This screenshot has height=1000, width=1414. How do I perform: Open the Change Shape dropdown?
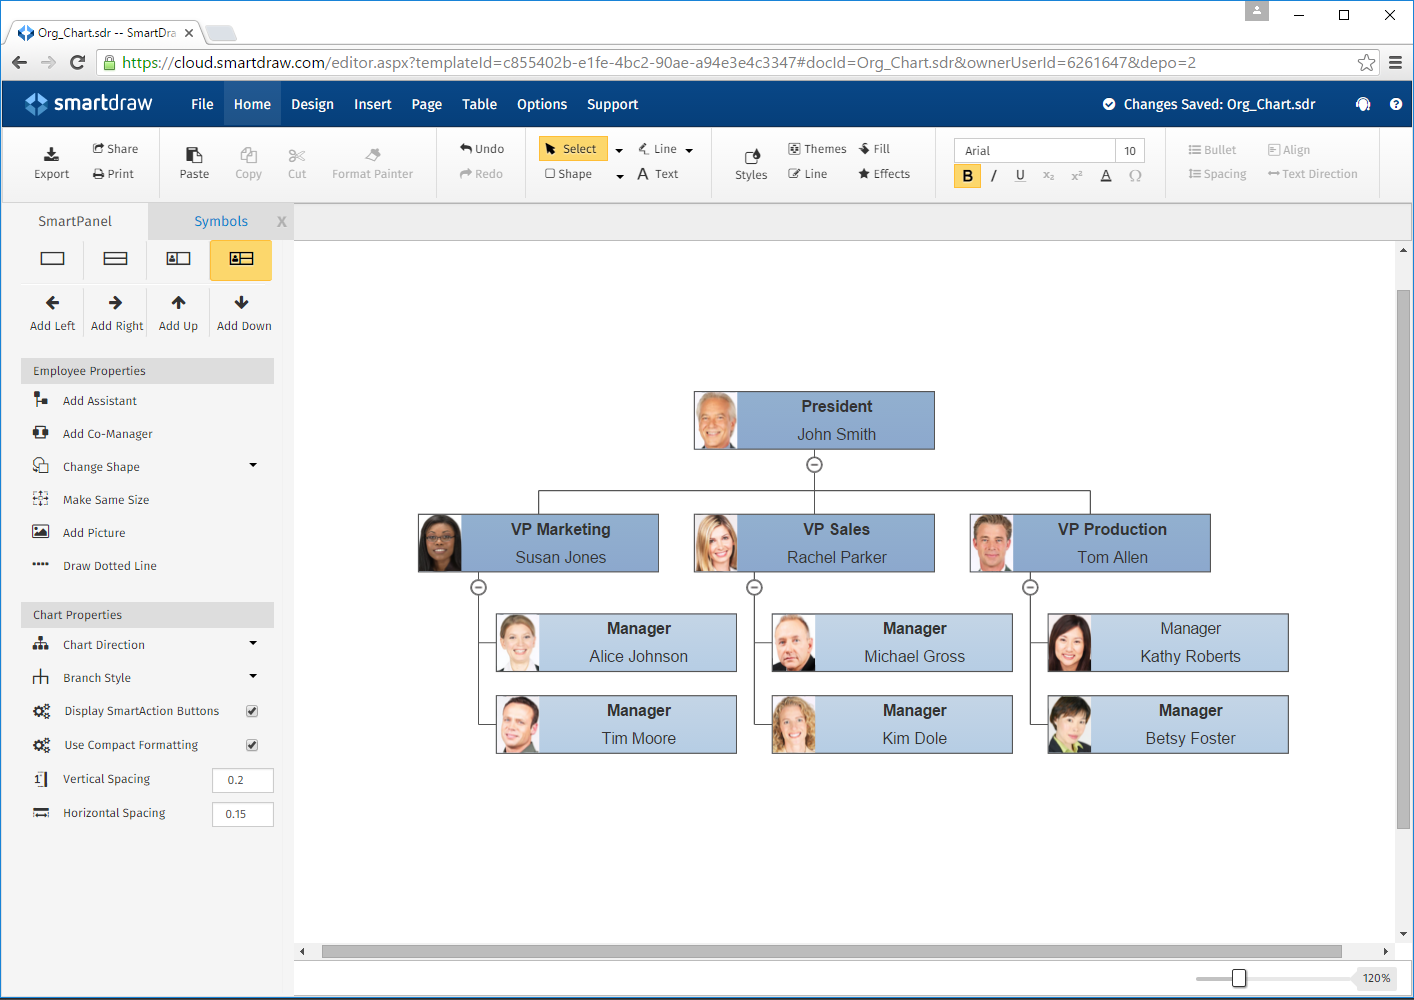pos(253,466)
